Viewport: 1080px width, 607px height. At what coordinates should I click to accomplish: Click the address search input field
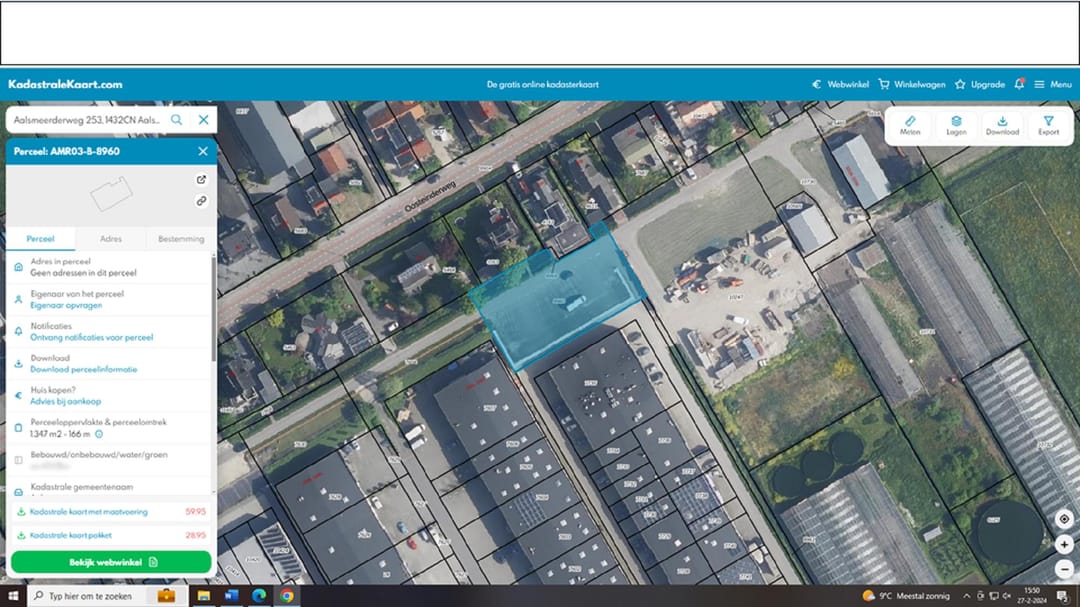pyautogui.click(x=88, y=119)
